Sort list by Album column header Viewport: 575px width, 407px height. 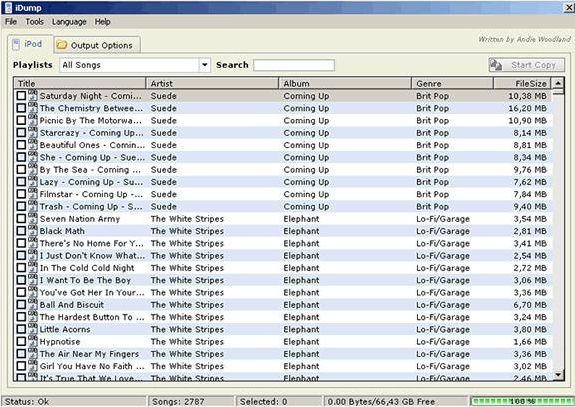tap(345, 84)
